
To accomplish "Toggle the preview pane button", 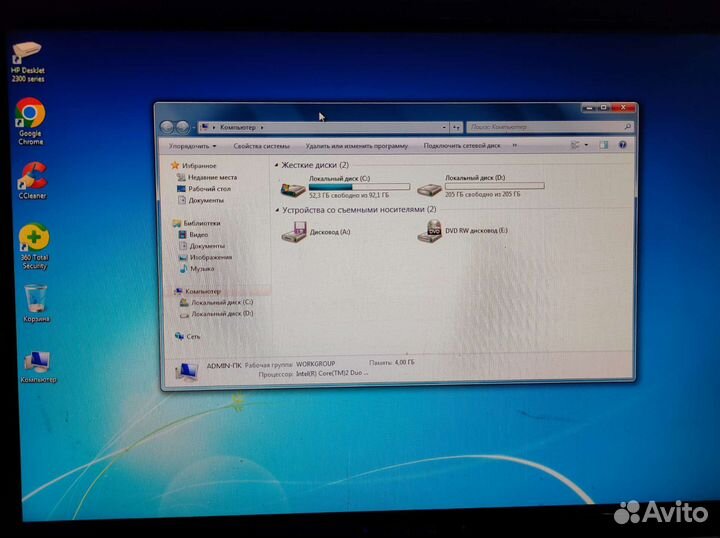I will coord(604,145).
